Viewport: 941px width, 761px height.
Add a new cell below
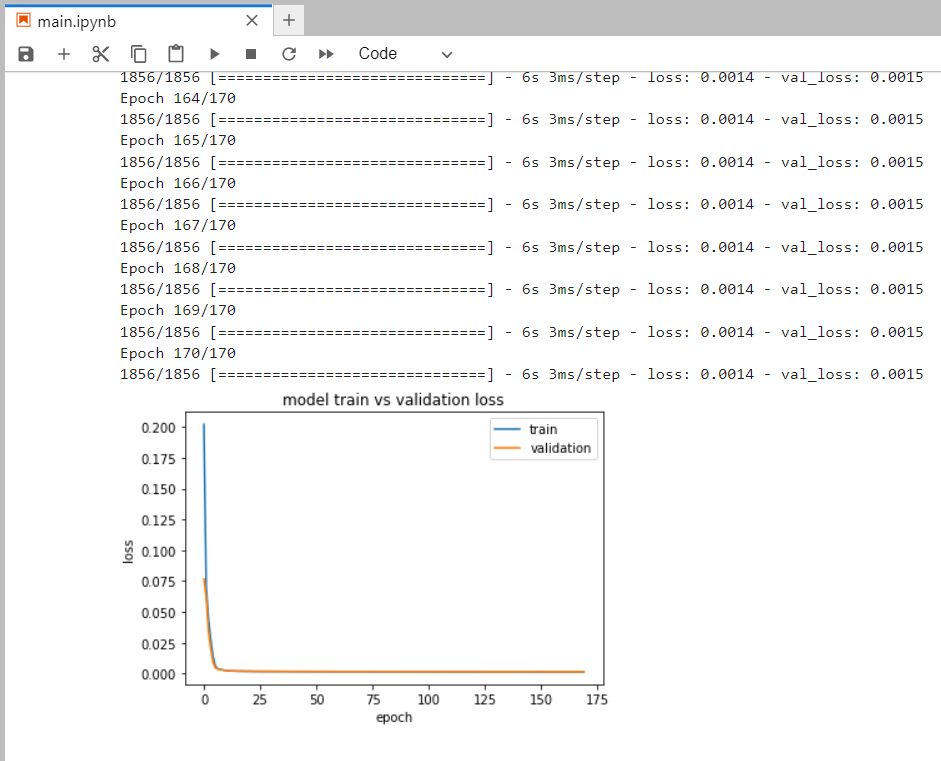[63, 54]
